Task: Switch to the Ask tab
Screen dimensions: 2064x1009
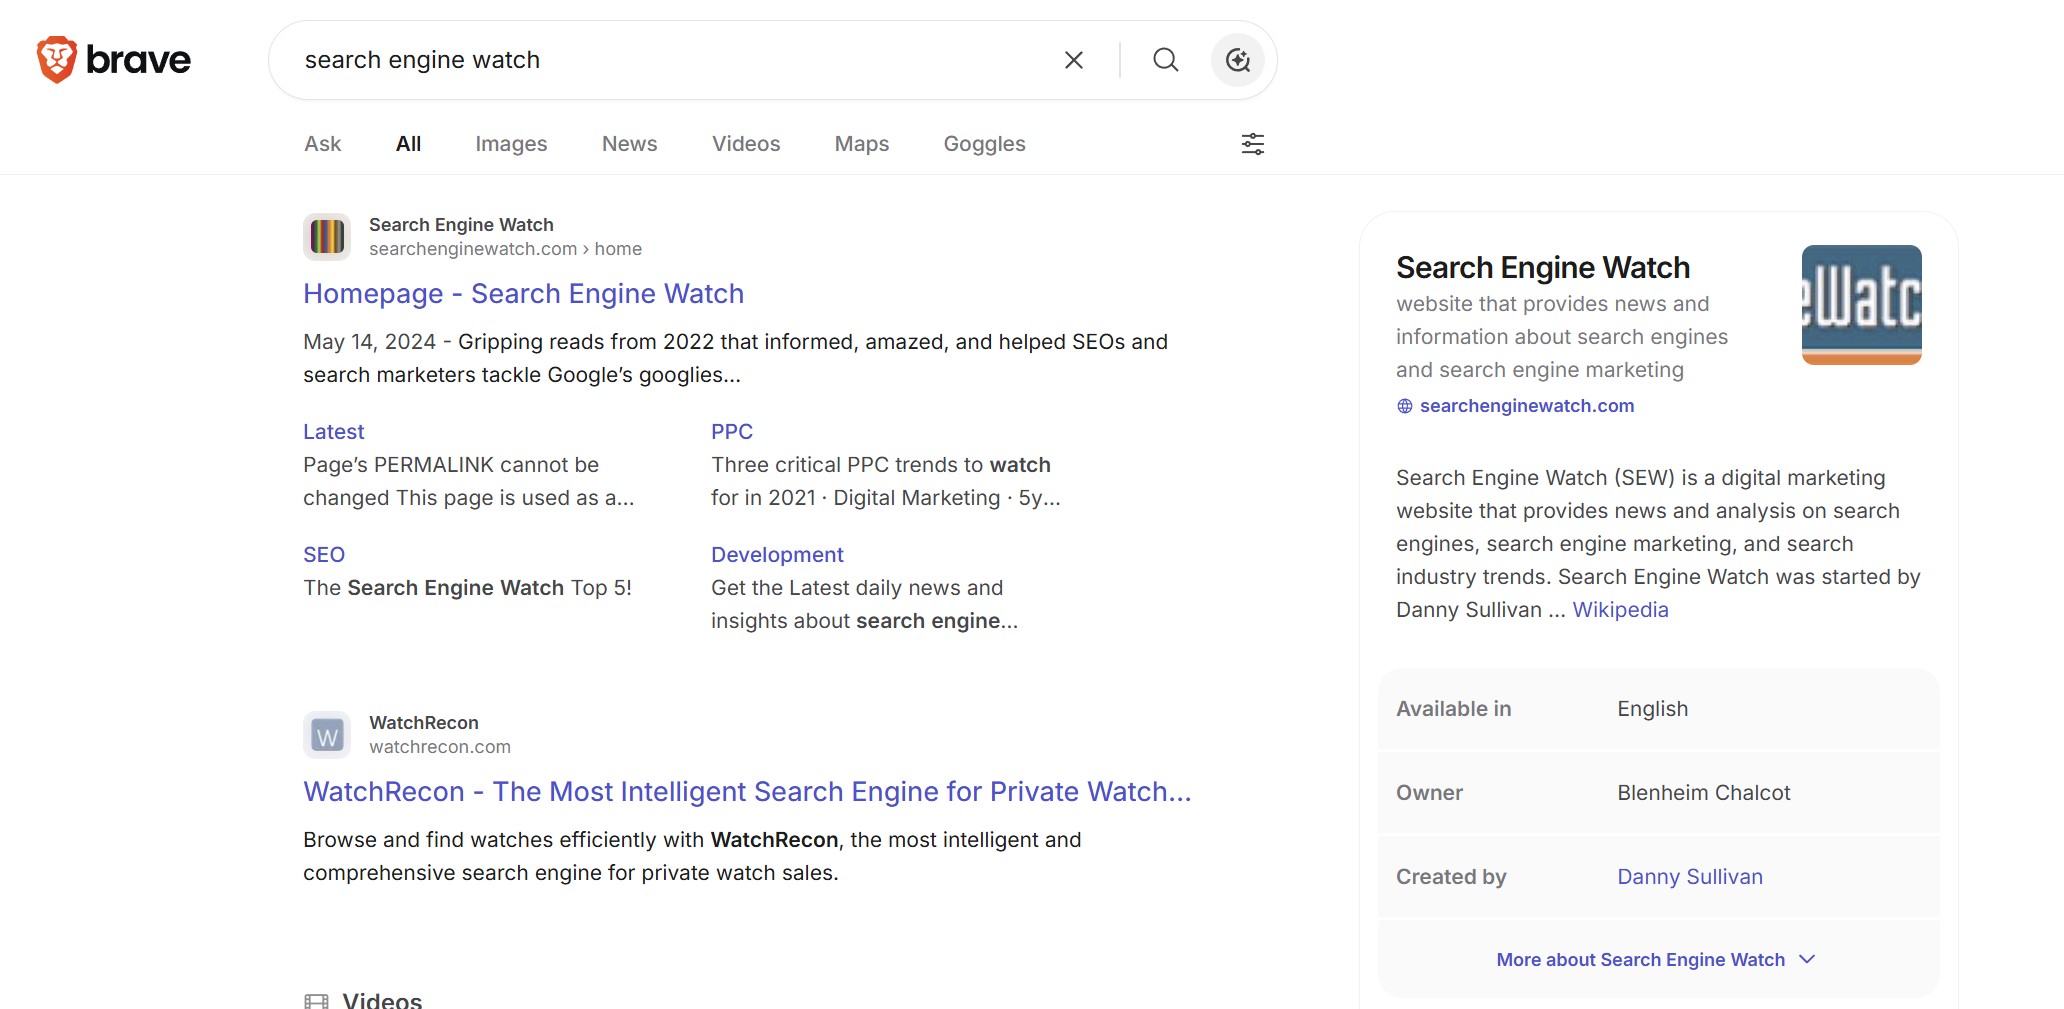Action: pyautogui.click(x=323, y=144)
